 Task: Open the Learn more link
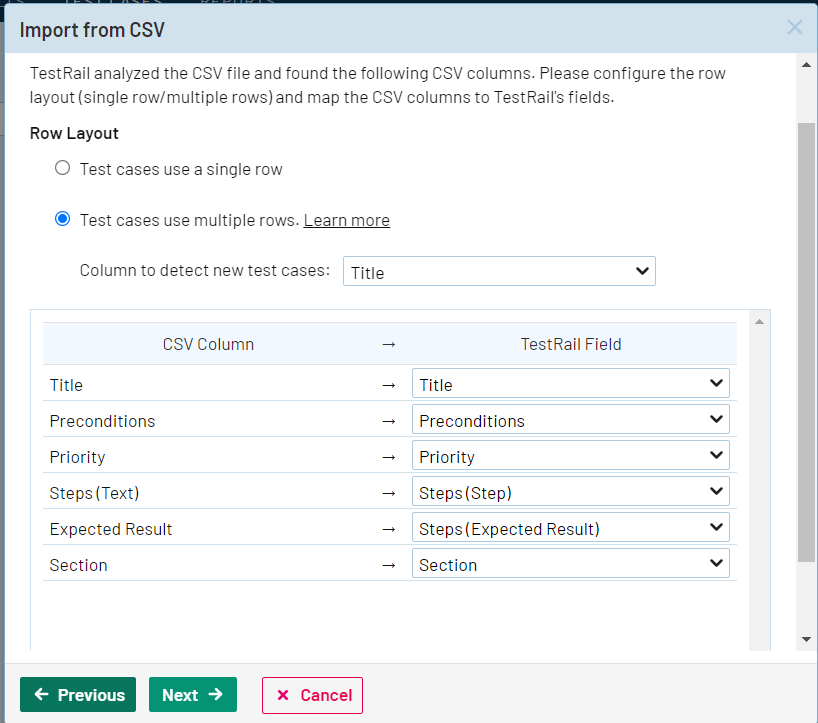pos(346,220)
